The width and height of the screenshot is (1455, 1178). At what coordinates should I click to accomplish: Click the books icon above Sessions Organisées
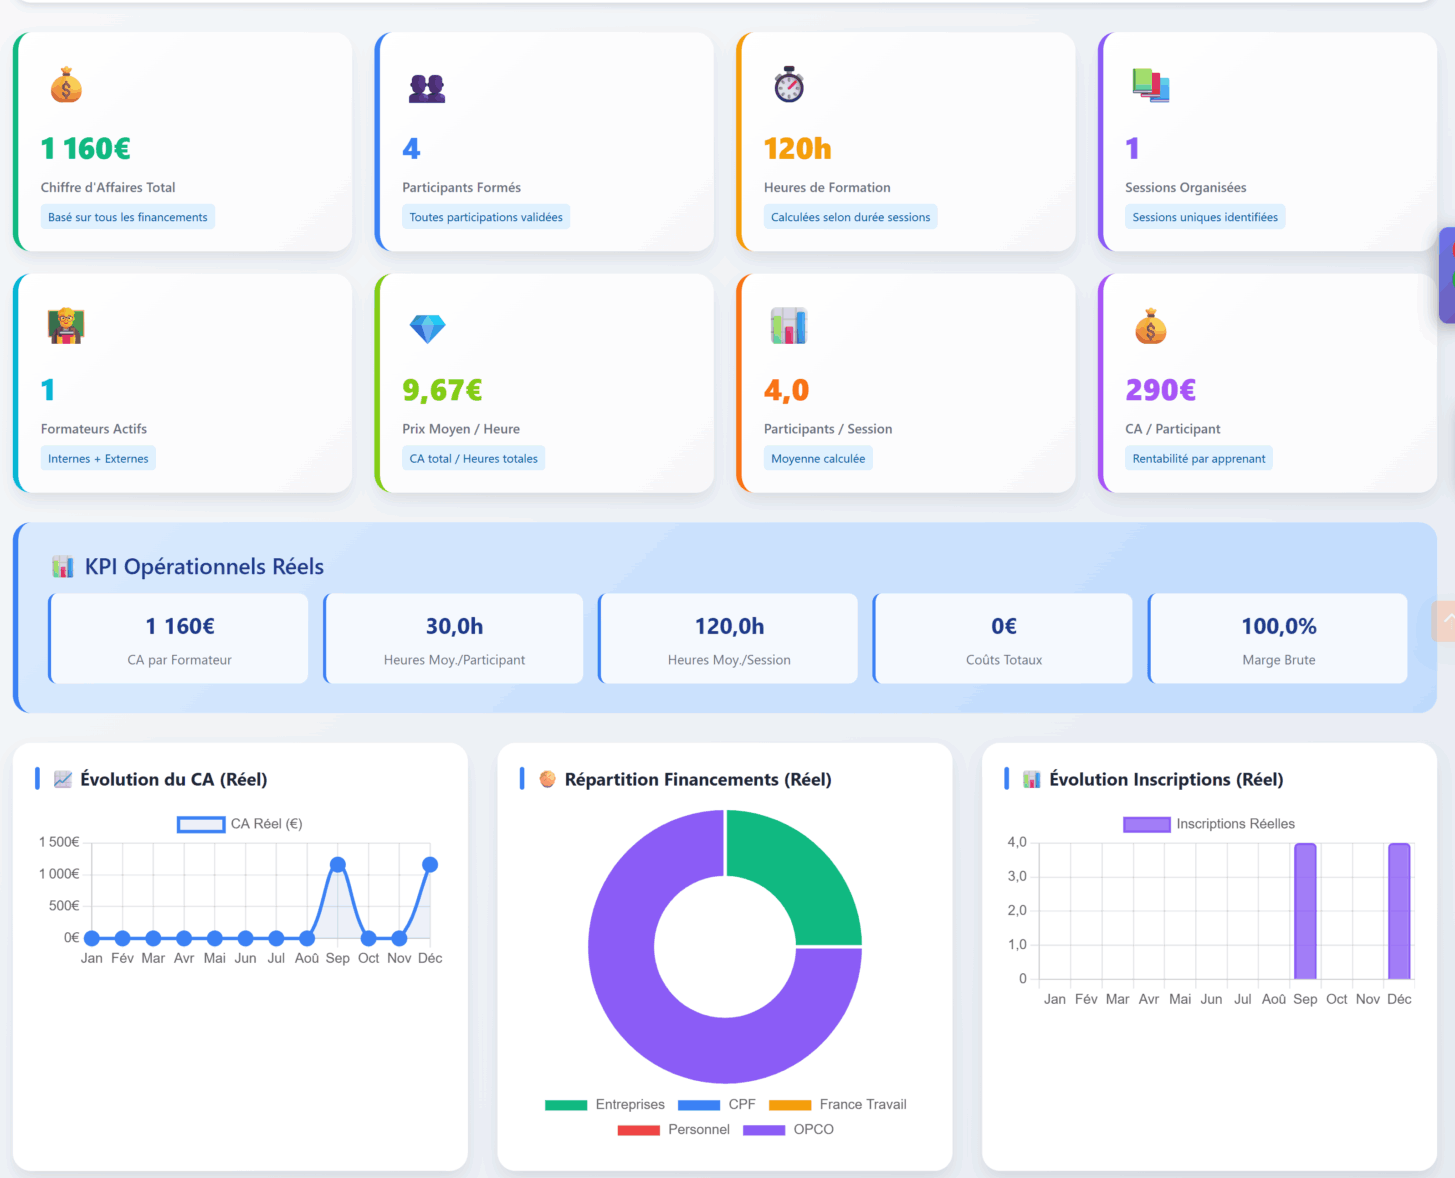tap(1150, 86)
